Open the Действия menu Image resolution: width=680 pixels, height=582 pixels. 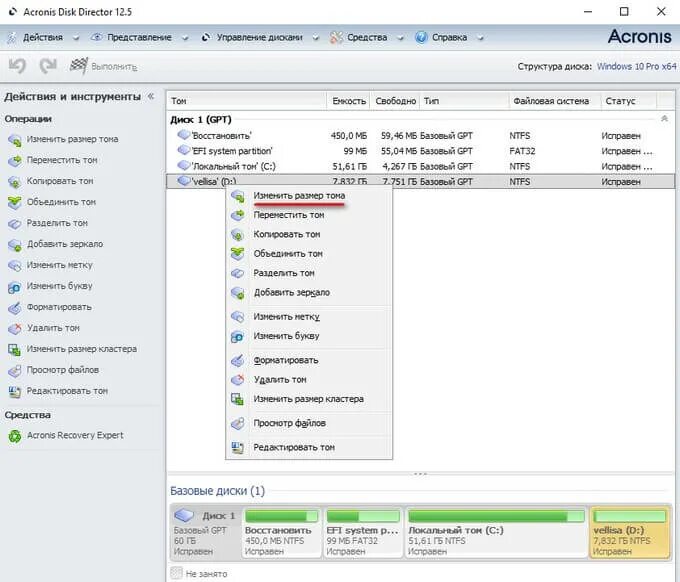coord(43,38)
